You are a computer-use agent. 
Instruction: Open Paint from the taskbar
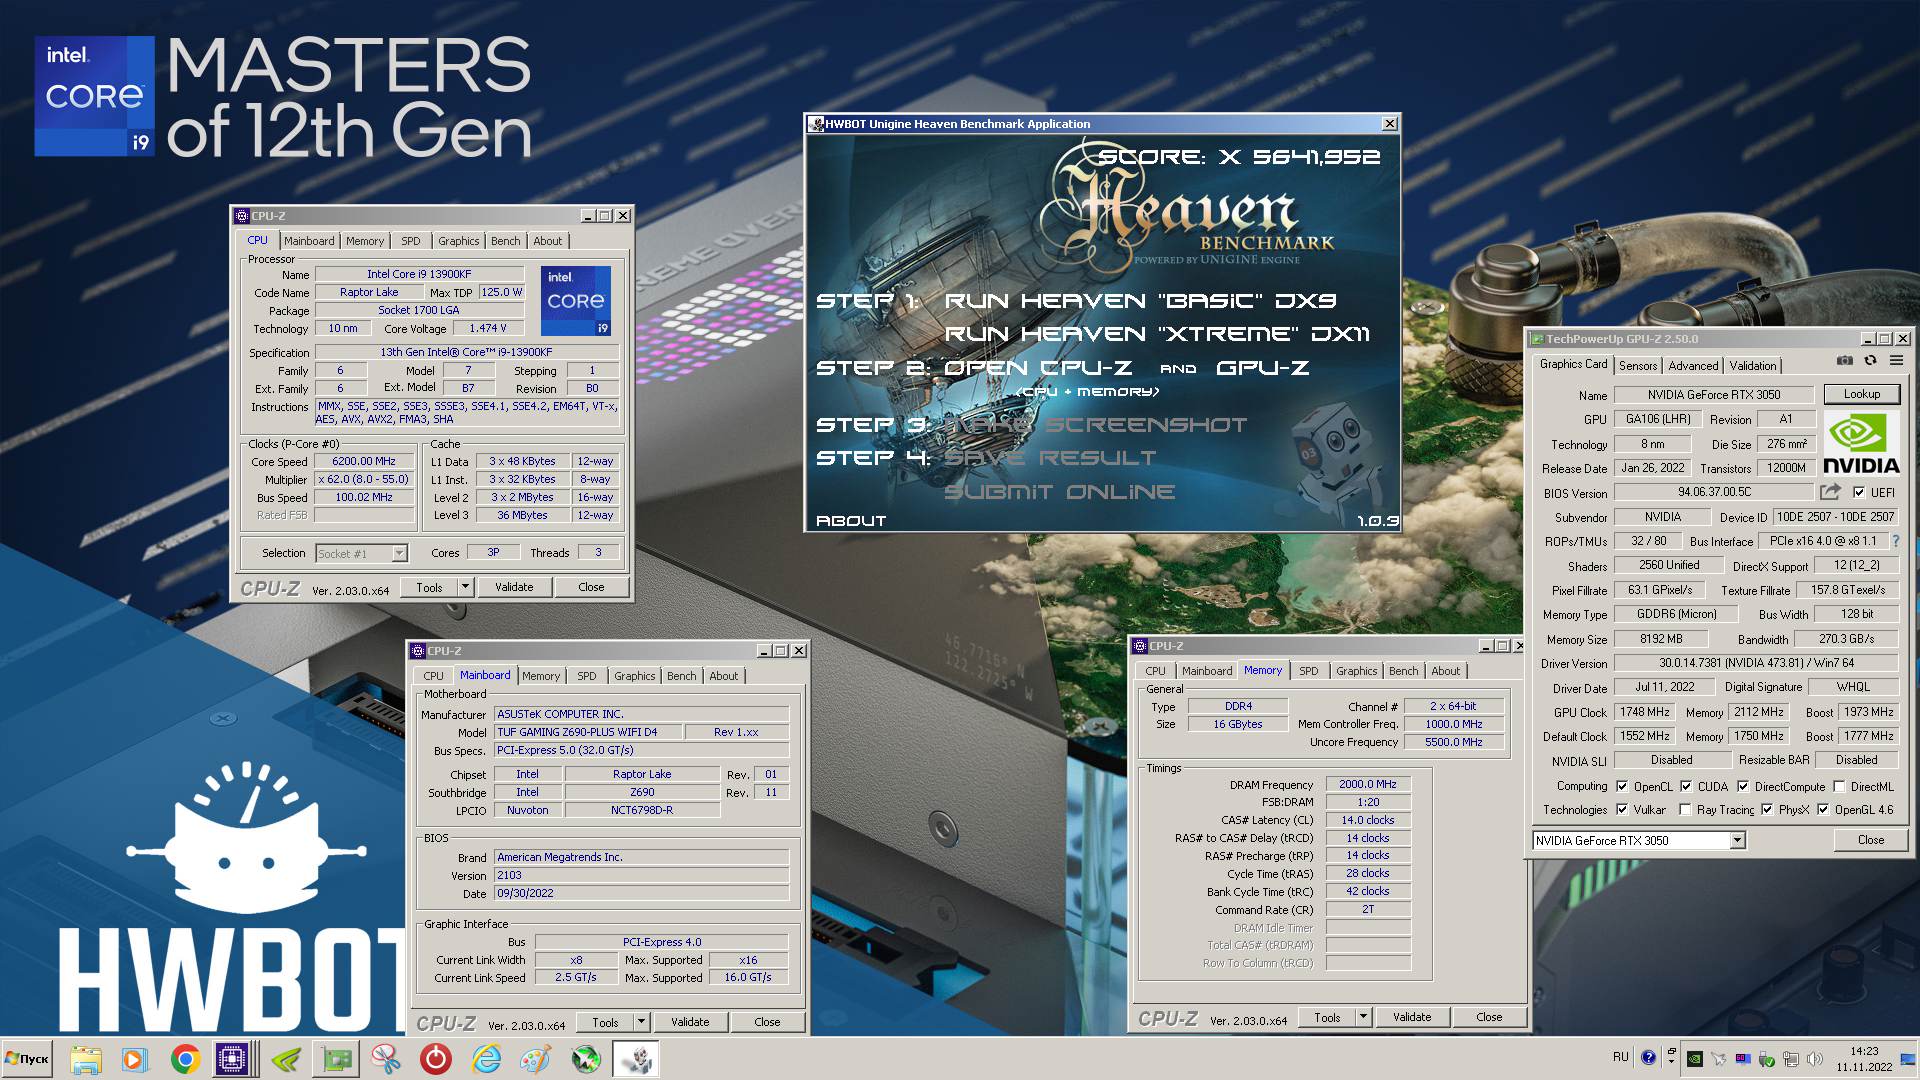[x=536, y=1059]
